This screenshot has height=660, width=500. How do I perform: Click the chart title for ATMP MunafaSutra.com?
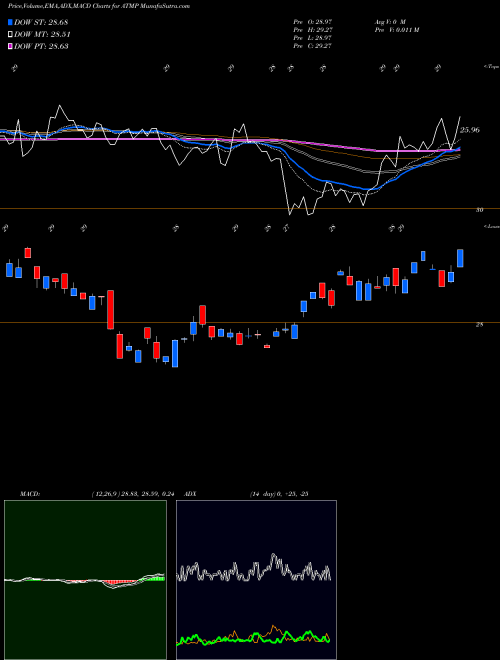pyautogui.click(x=99, y=6)
